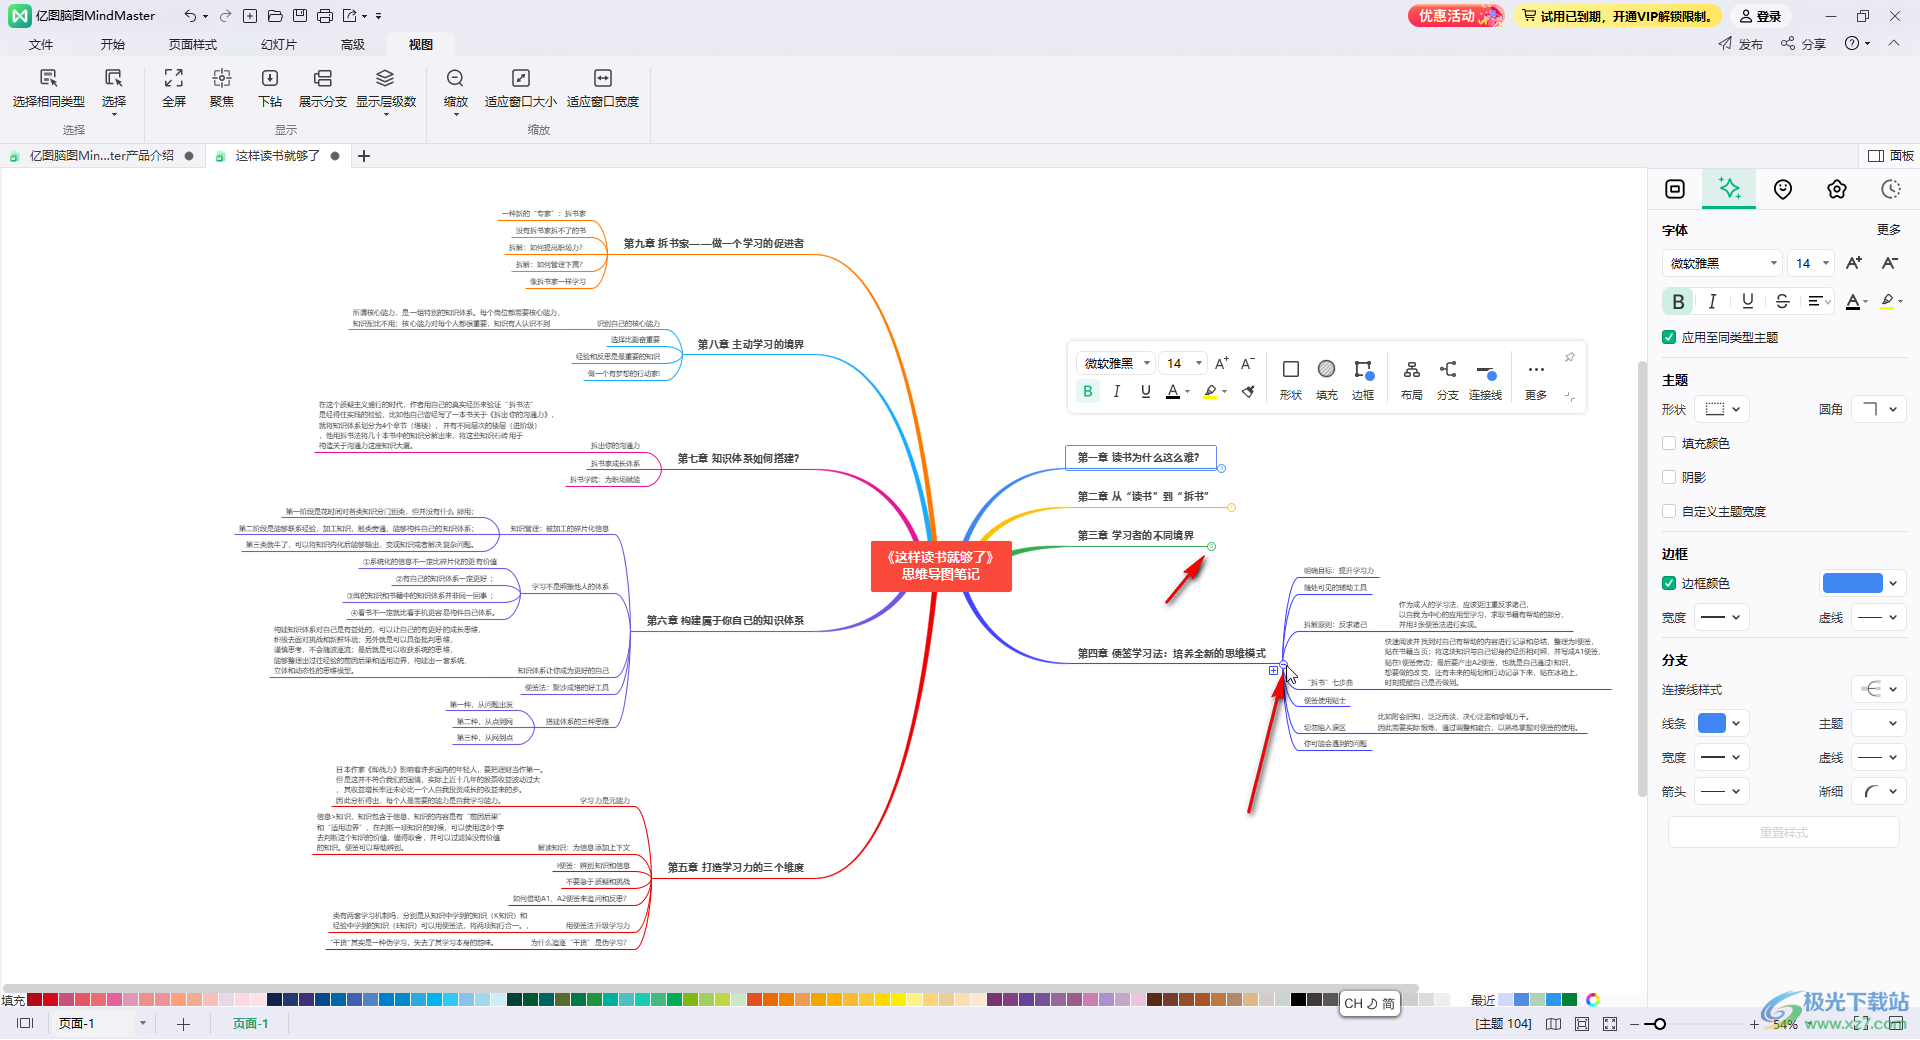Click the Undo arrow in title bar
Image resolution: width=1920 pixels, height=1040 pixels.
click(190, 16)
